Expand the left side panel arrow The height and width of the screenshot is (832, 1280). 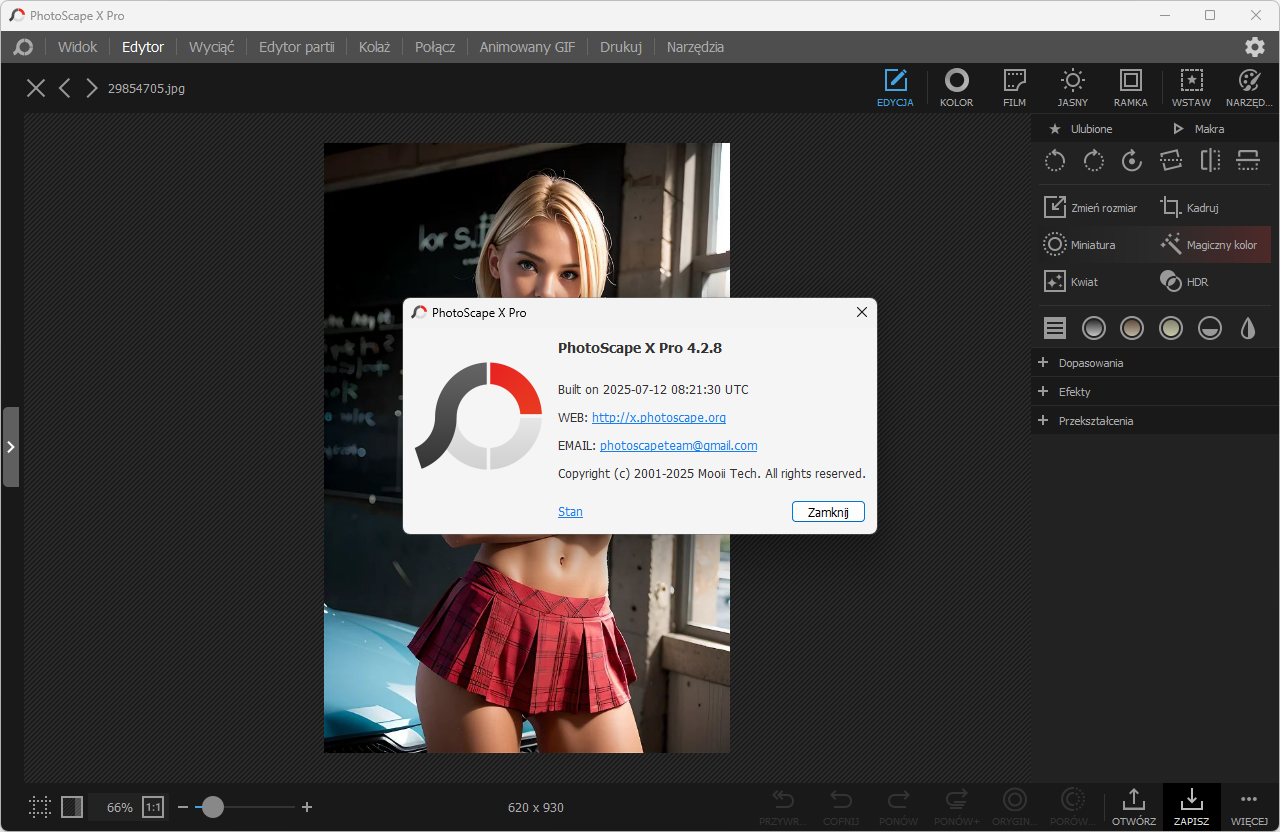point(11,447)
